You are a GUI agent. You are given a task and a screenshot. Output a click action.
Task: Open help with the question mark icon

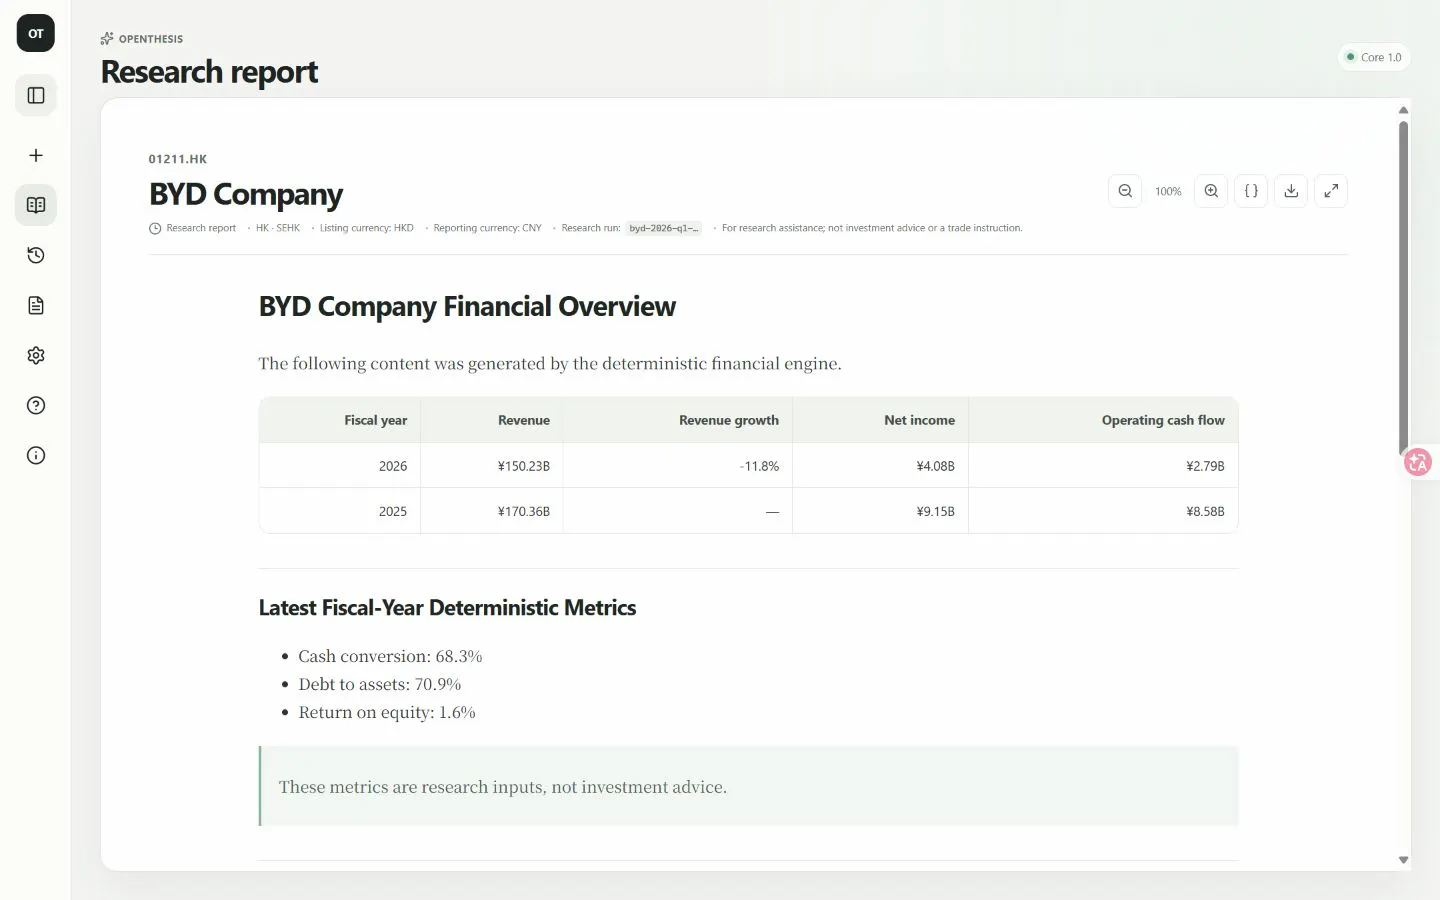[36, 405]
